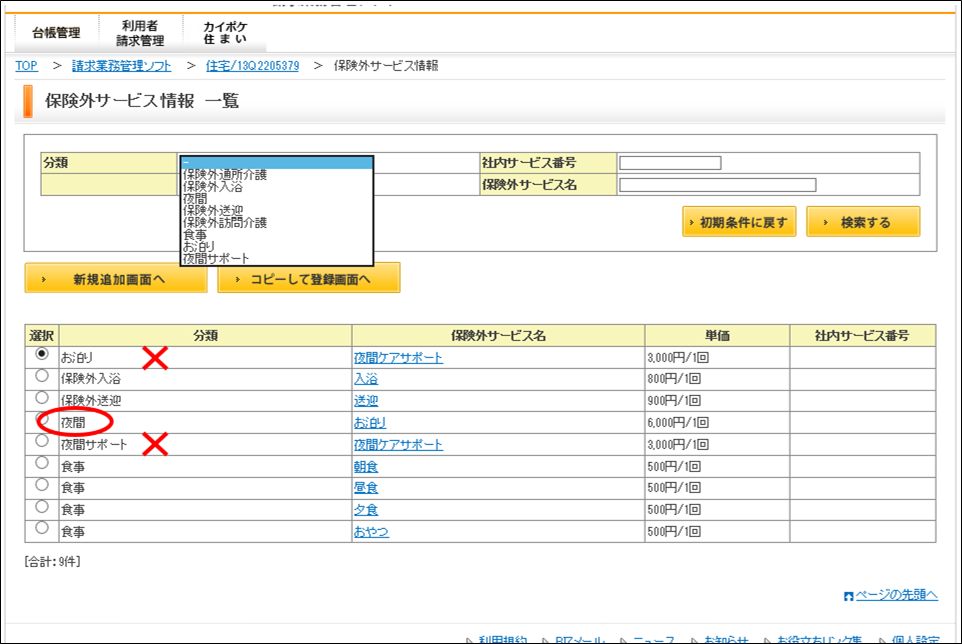Select the radio button for 保険外入浴 row
This screenshot has height=644, width=962.
click(x=42, y=375)
